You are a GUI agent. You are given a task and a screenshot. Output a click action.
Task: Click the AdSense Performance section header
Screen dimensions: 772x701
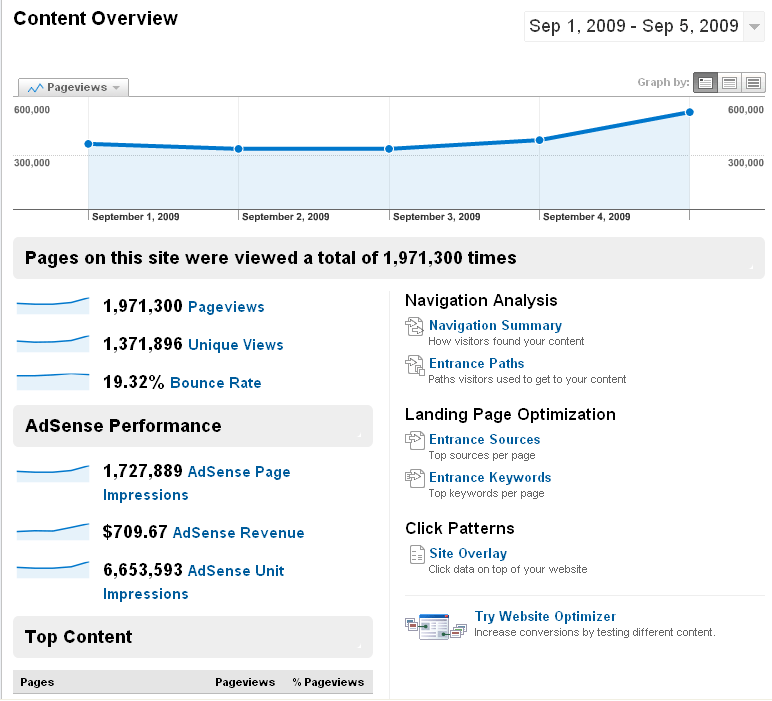pos(193,426)
